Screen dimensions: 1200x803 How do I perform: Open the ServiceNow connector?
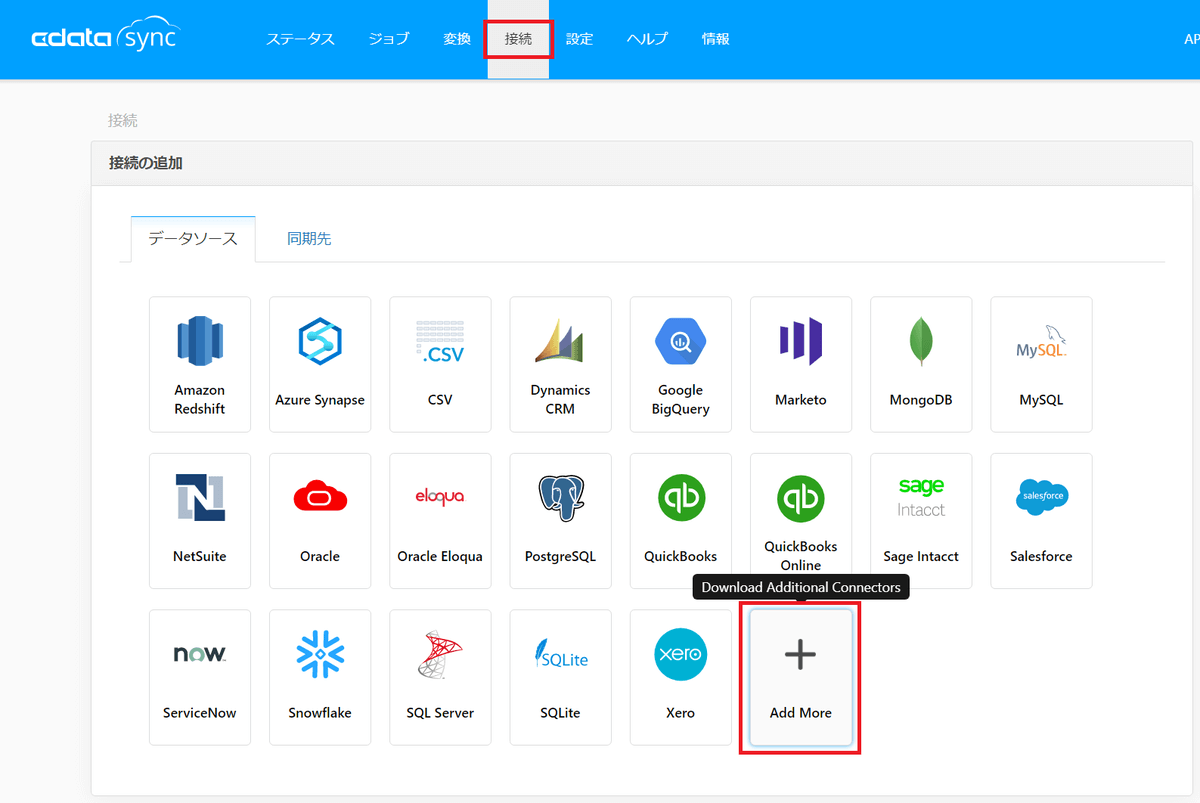coord(200,677)
